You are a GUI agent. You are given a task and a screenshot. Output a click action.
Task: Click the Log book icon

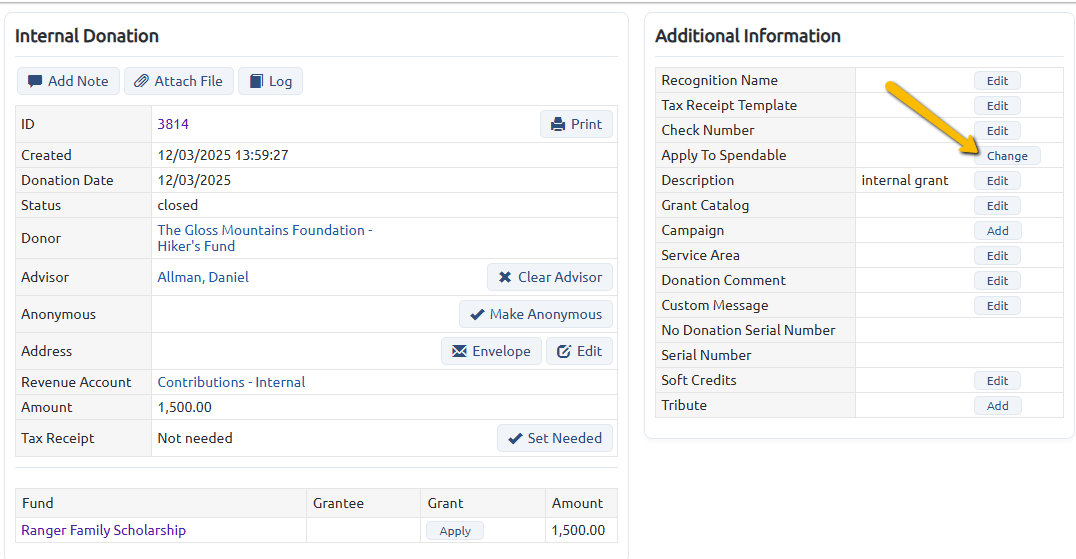coord(256,81)
